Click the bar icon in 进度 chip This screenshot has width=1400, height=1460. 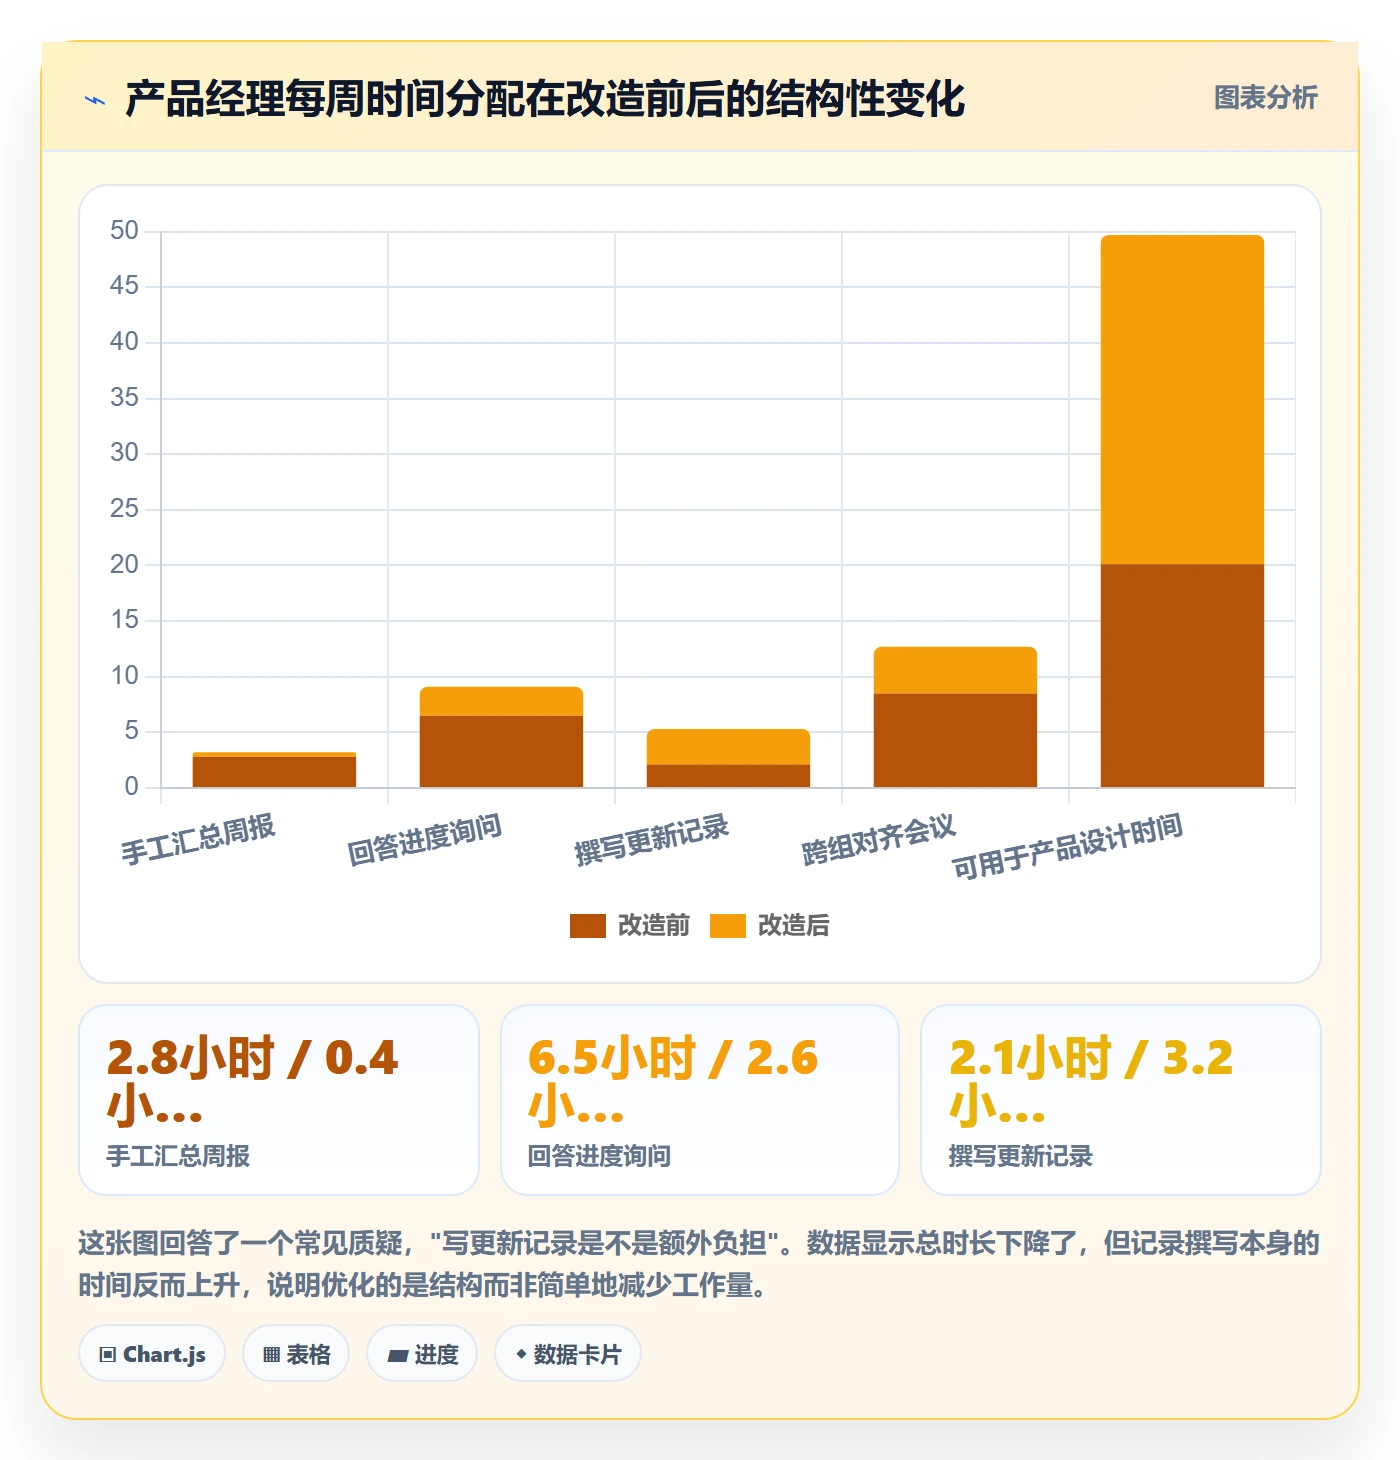398,1356
